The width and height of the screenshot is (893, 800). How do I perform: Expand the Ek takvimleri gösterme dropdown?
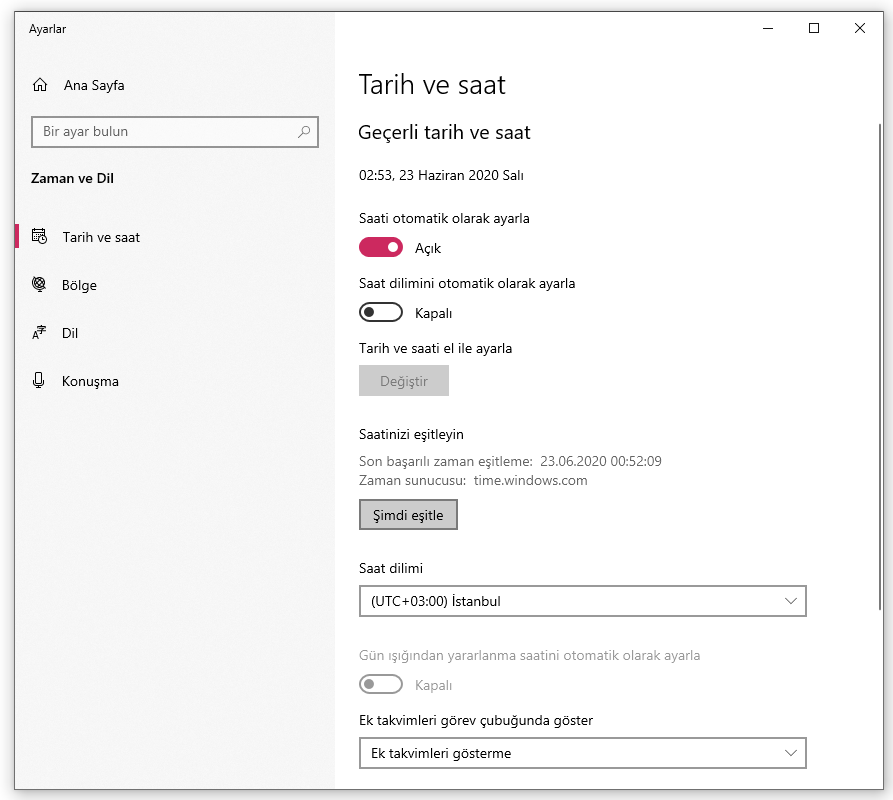tap(582, 753)
